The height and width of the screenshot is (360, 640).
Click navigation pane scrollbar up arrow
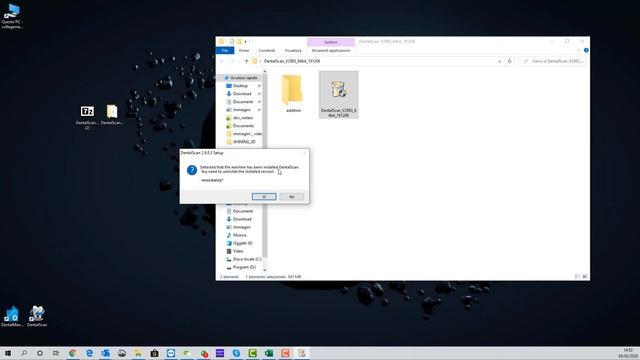click(x=264, y=72)
